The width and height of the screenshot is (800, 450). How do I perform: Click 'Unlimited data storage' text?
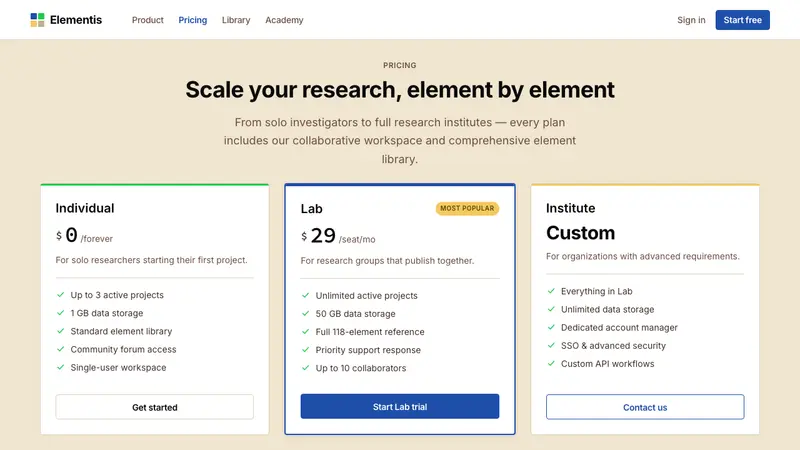click(607, 309)
